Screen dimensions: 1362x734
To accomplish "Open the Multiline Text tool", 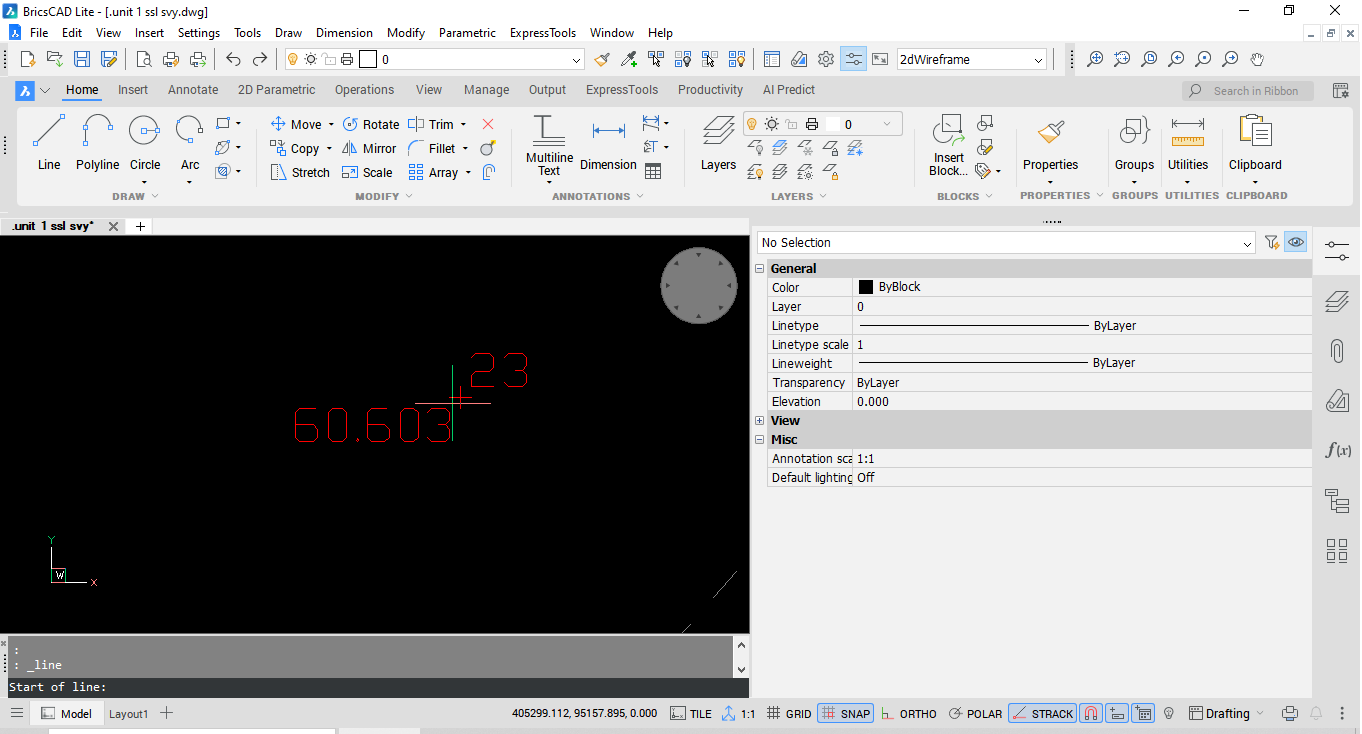I will point(549,145).
